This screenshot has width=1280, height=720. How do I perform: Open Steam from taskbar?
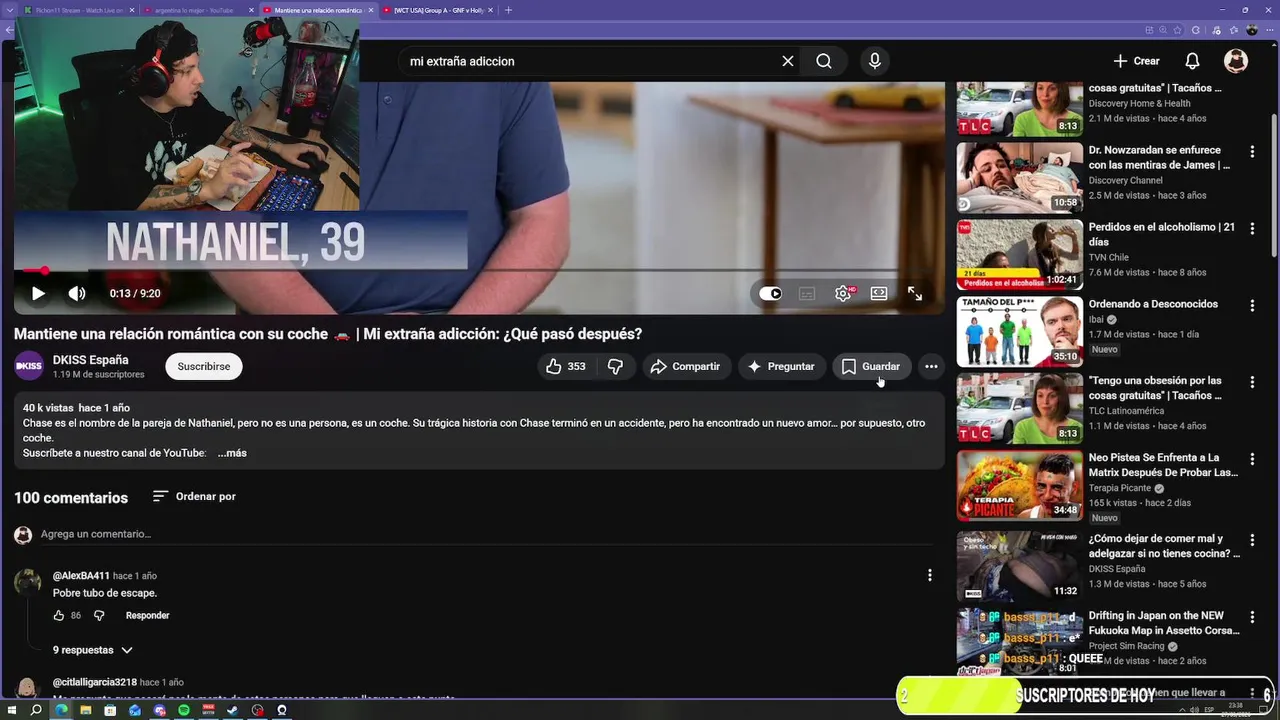(233, 710)
